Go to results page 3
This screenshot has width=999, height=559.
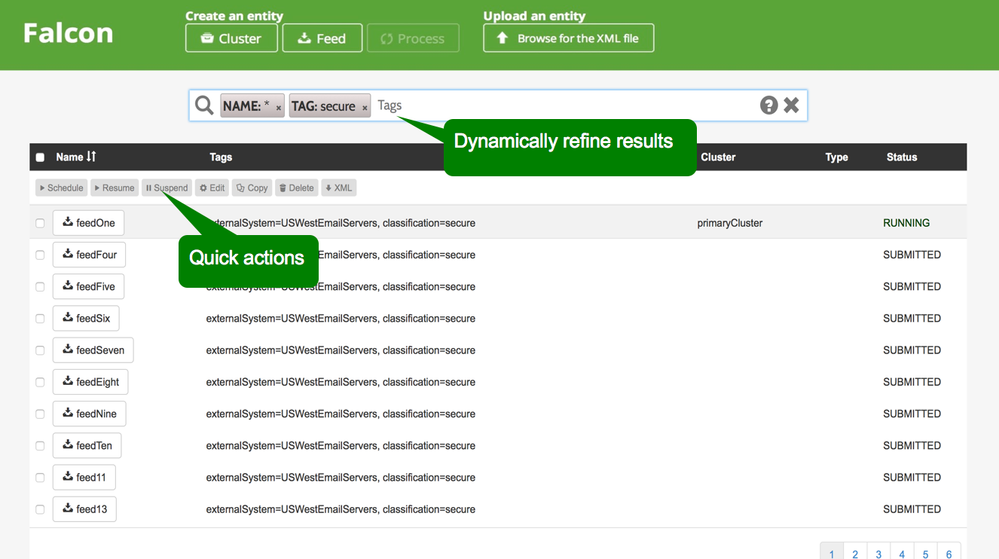pyautogui.click(x=879, y=553)
